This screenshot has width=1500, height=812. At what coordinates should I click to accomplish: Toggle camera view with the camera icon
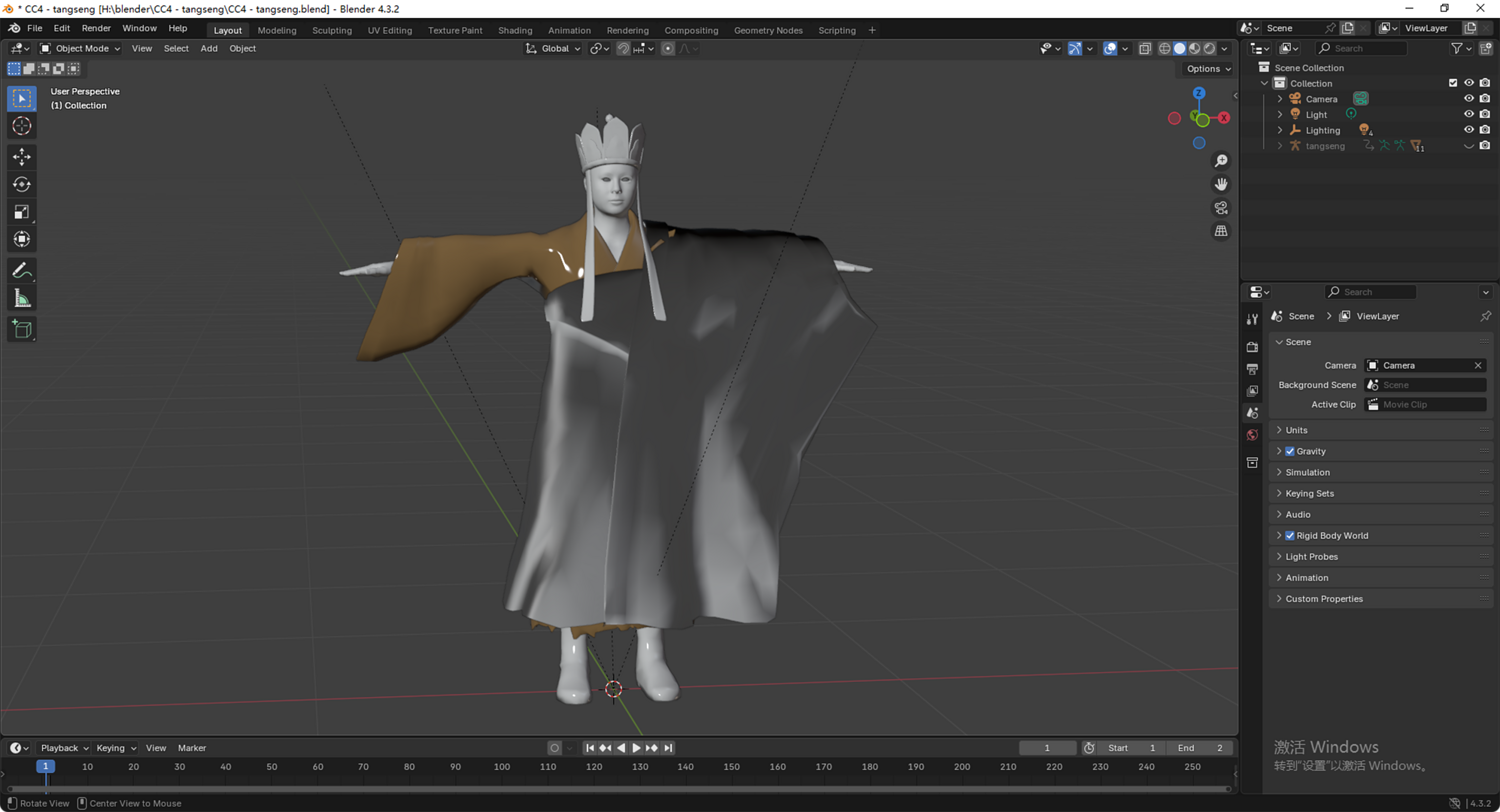(x=1221, y=208)
